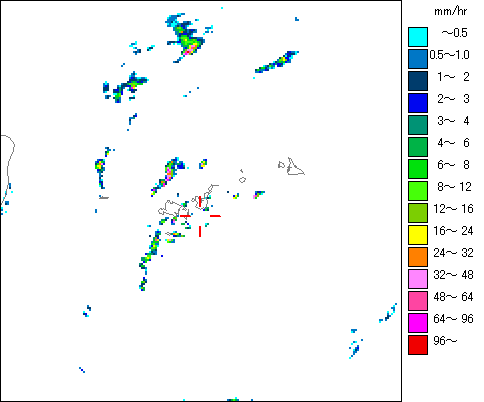
Task: Click the small round island outline
Action: [242, 180]
